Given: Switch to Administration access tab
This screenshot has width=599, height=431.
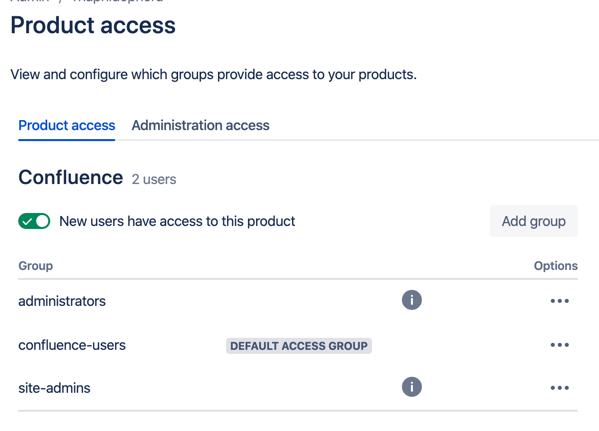Looking at the screenshot, I should (201, 125).
